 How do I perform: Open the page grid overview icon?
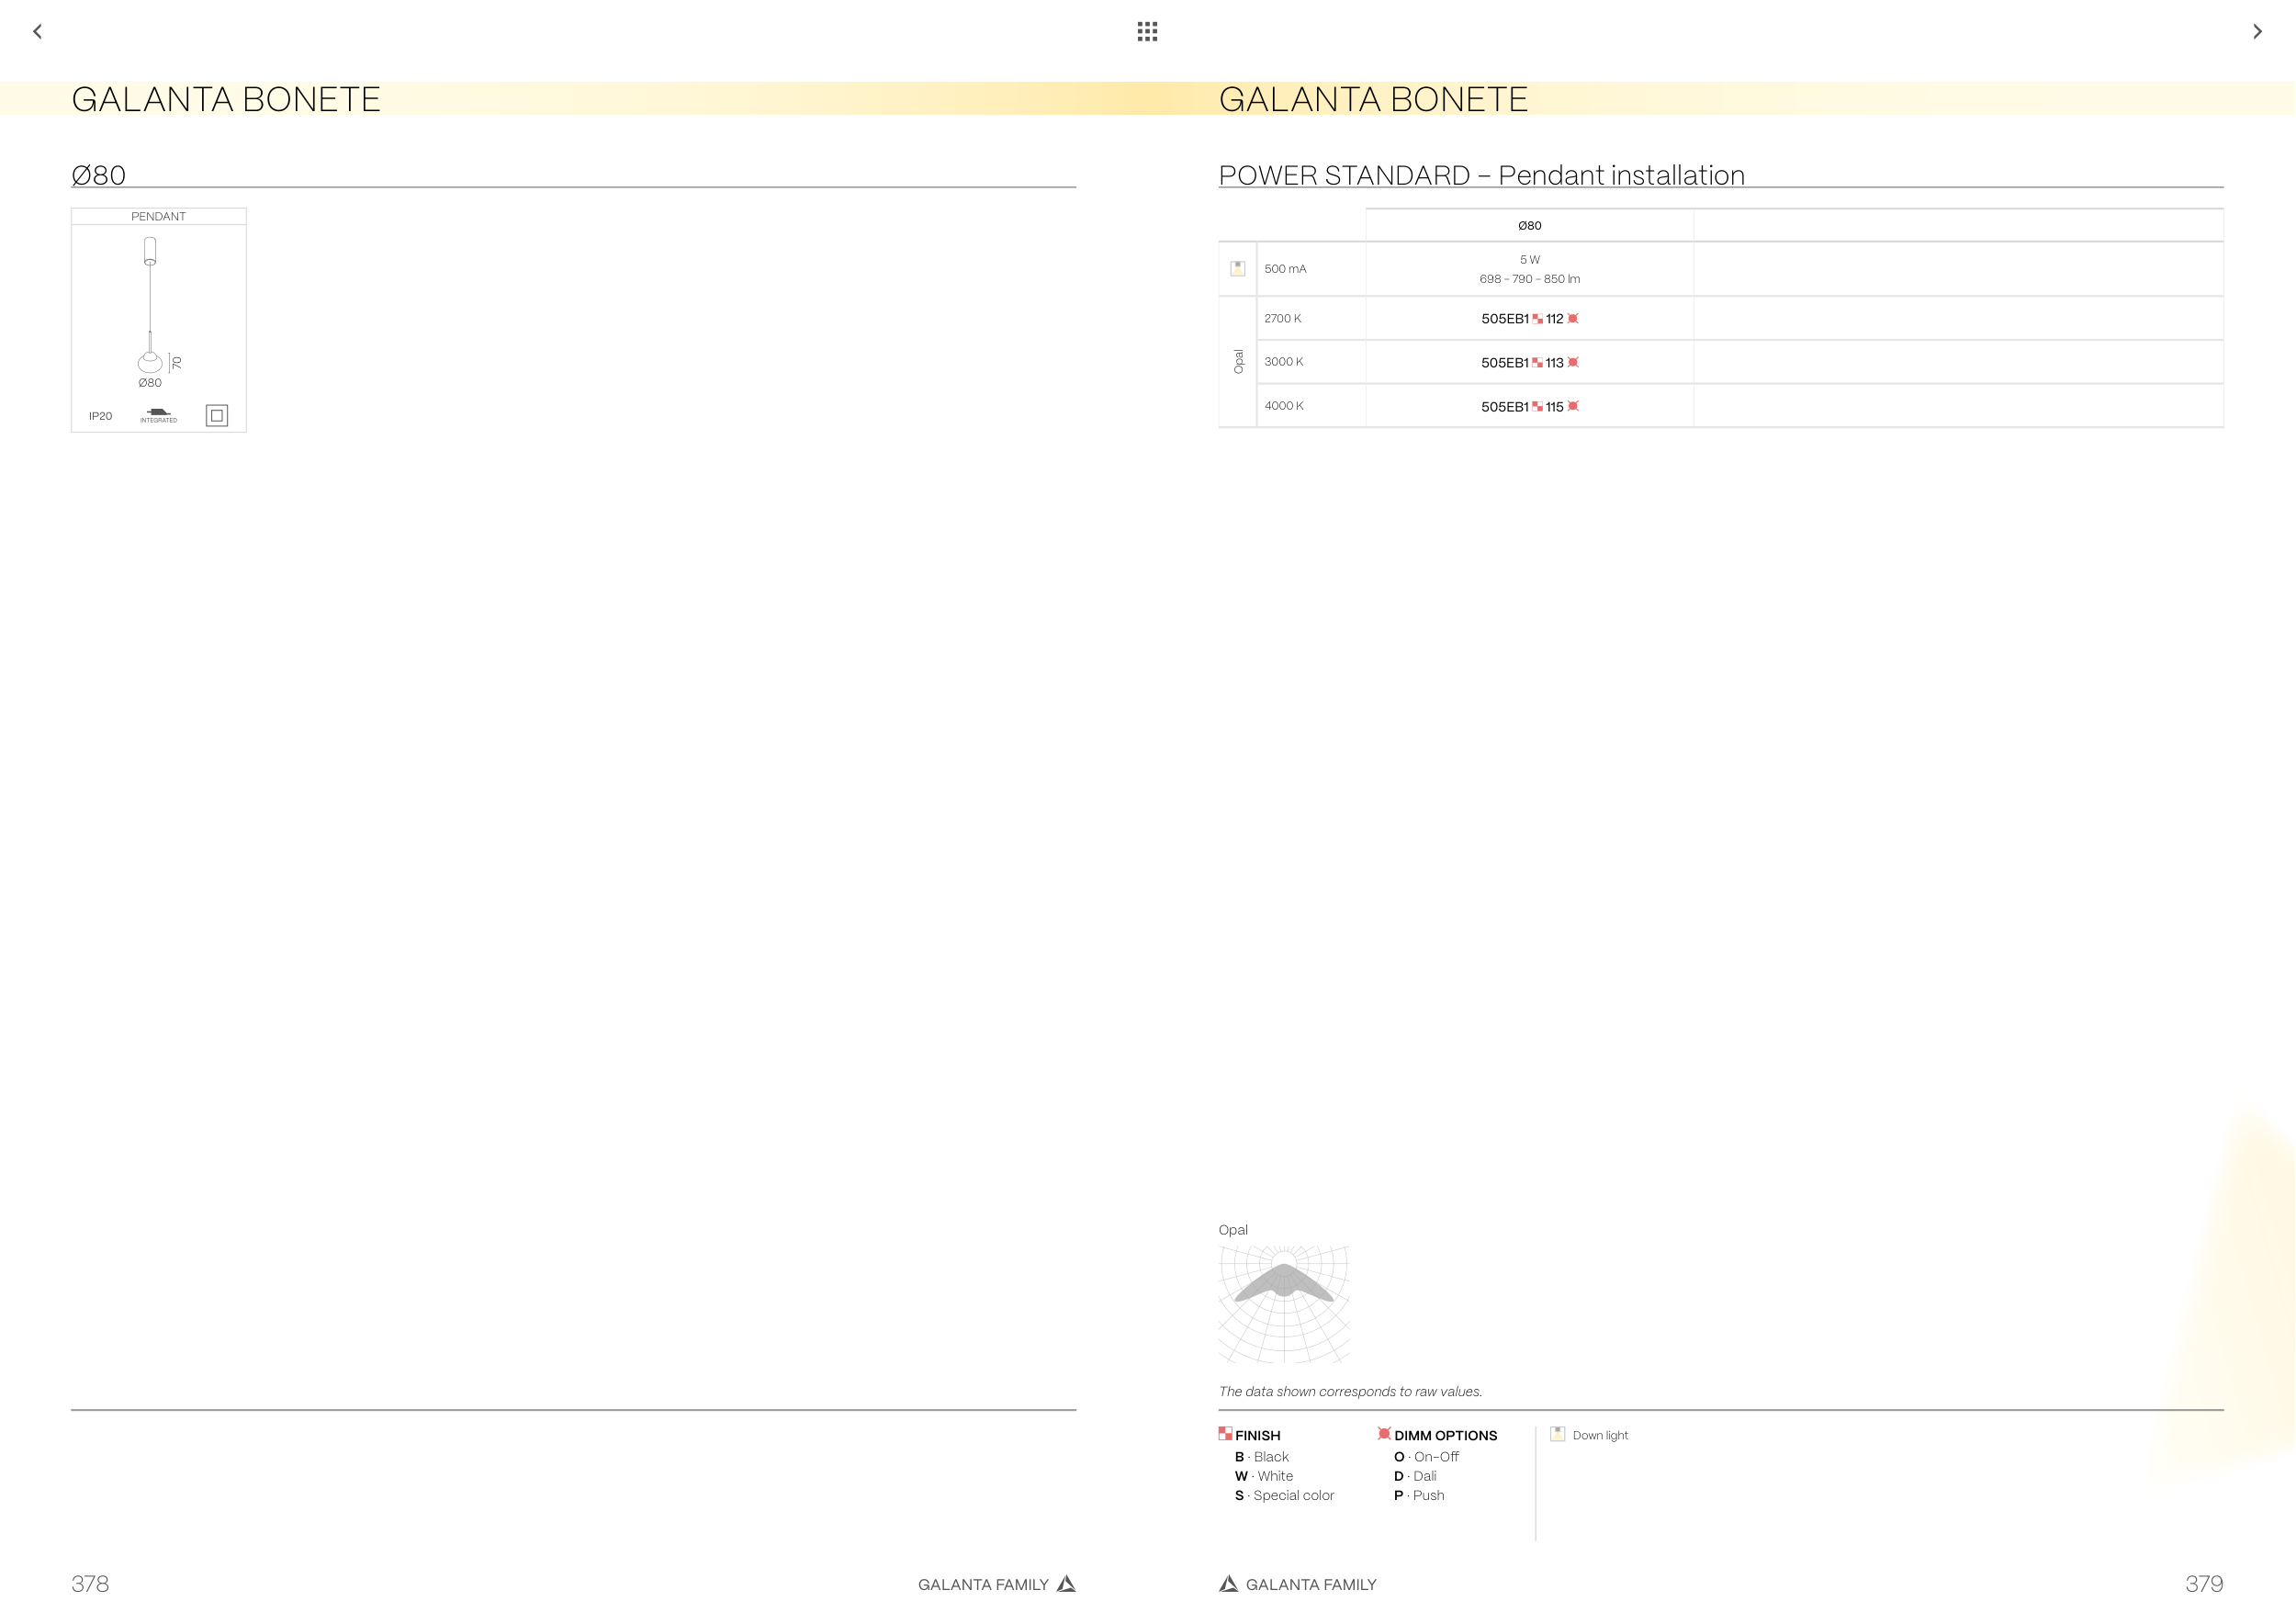pos(1147,32)
